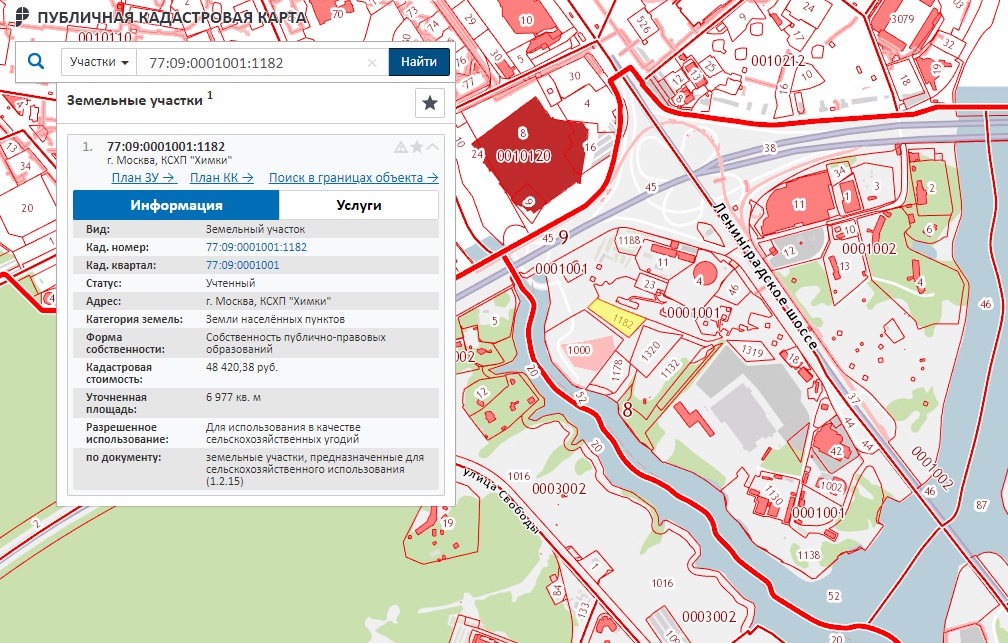Click the Земли населённых пунктов category value
Image resolution: width=1008 pixels, height=643 pixels.
pos(275,319)
